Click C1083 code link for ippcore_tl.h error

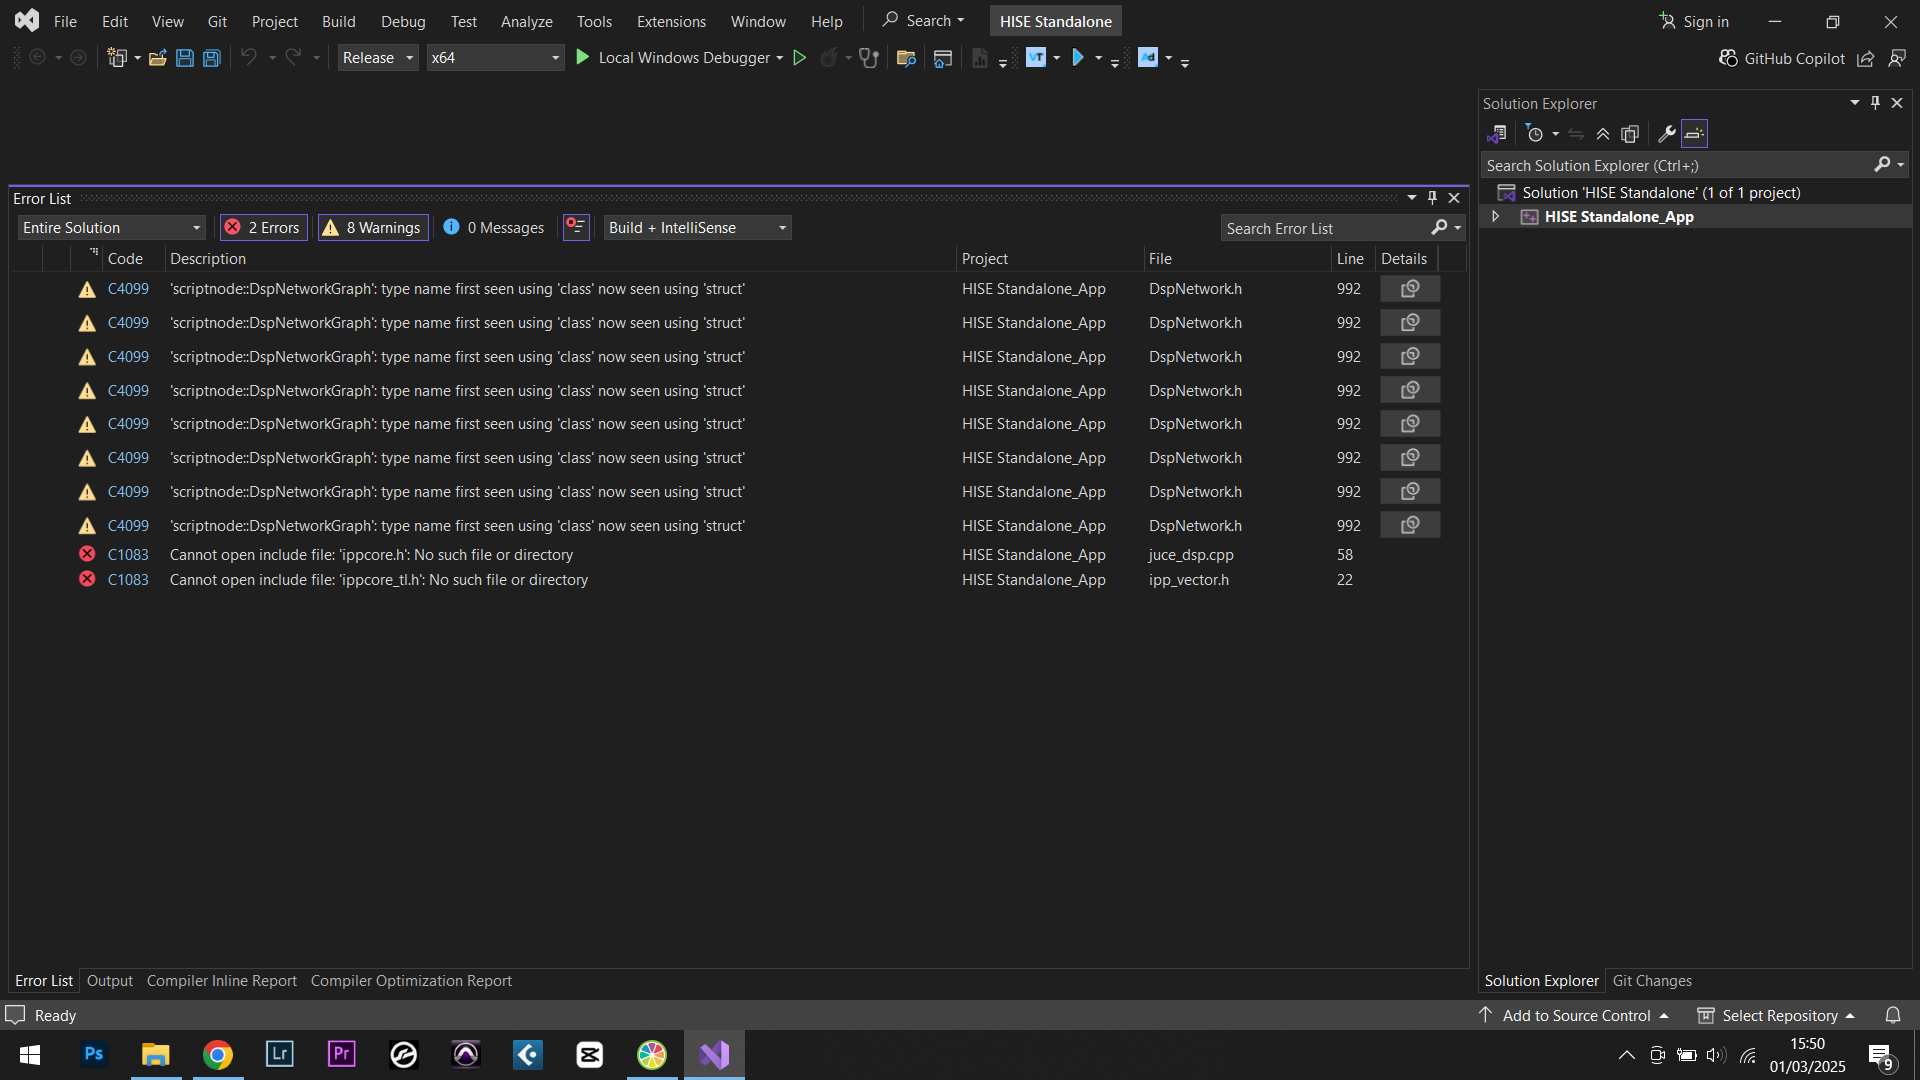(128, 580)
